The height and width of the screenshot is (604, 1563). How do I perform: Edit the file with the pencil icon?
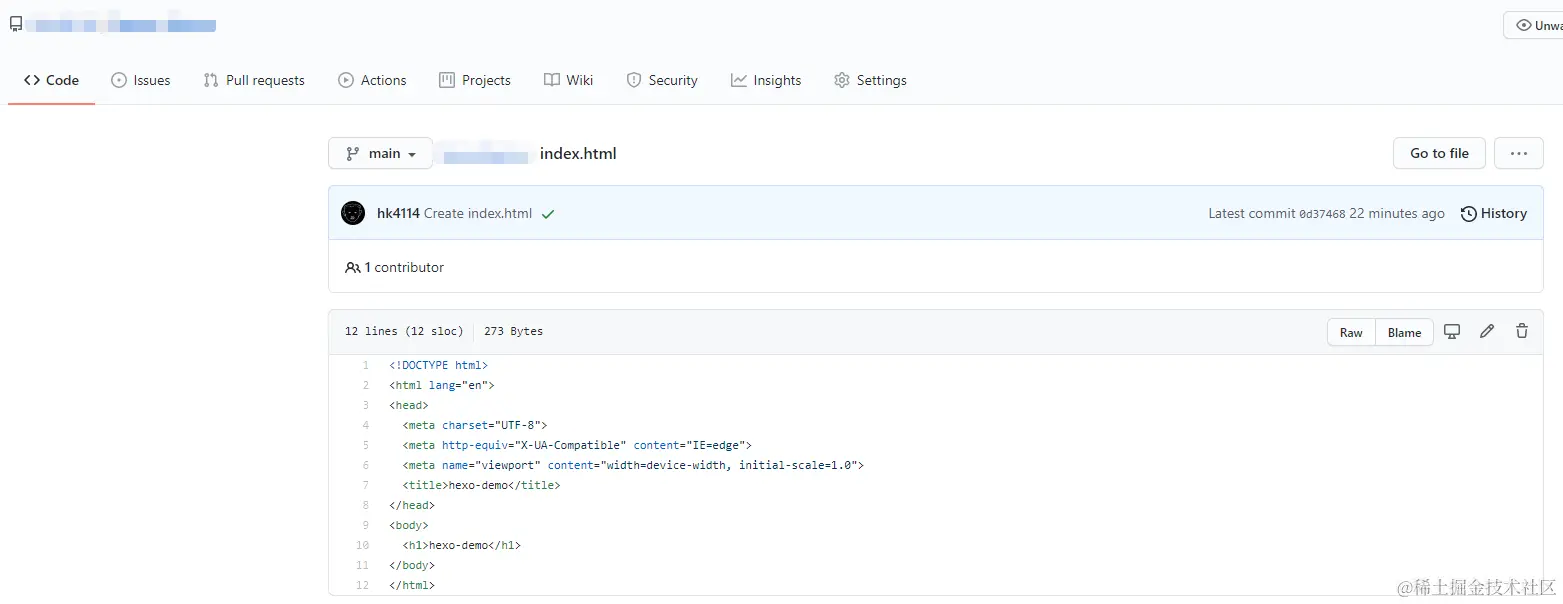coord(1487,332)
